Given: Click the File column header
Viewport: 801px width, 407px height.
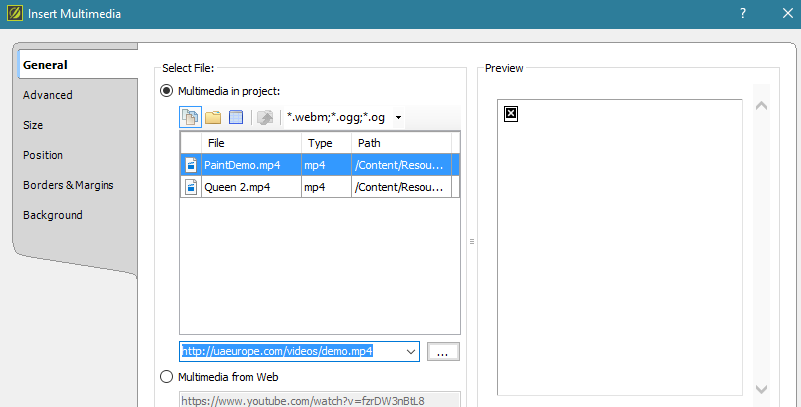Looking at the screenshot, I should coord(251,143).
